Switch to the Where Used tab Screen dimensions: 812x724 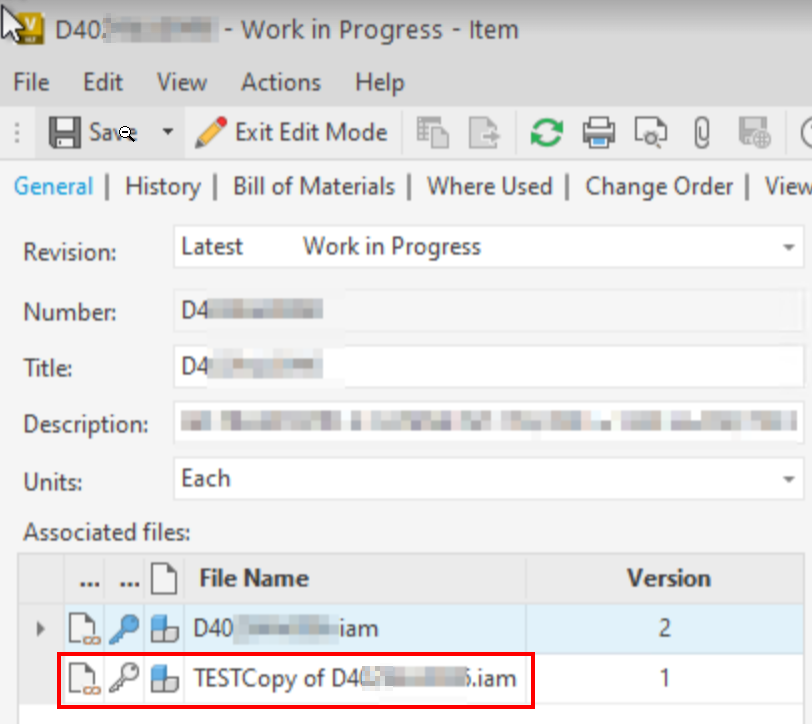pos(489,187)
